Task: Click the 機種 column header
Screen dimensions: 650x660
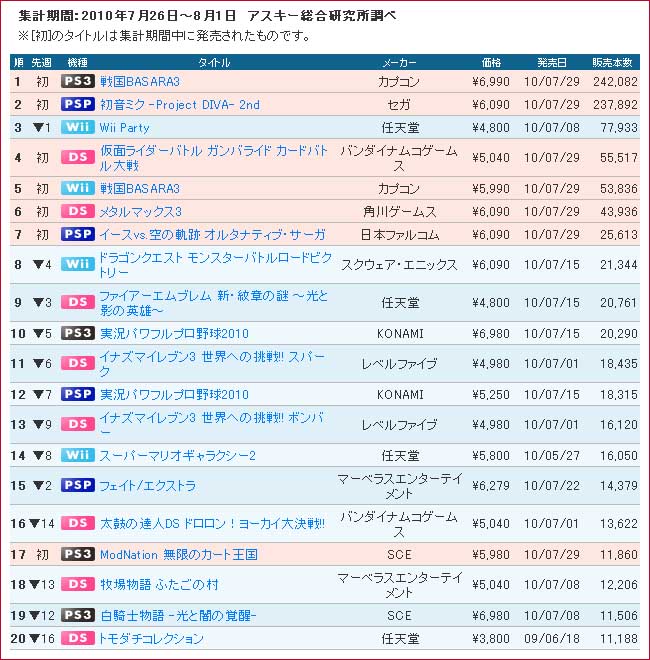Action: click(x=77, y=63)
